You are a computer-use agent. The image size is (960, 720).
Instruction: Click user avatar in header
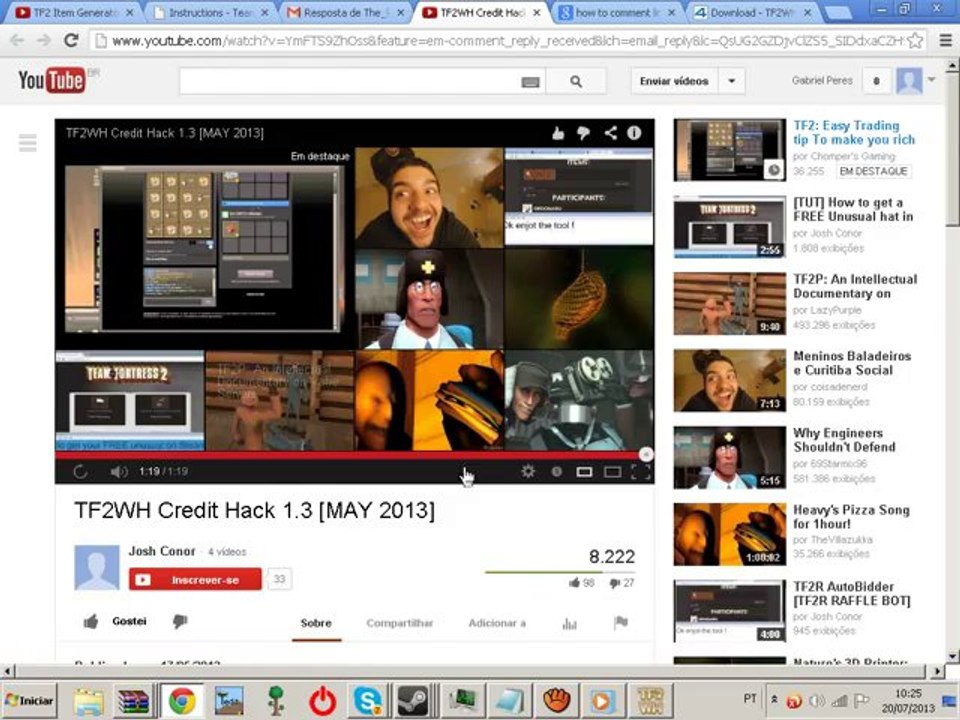click(x=909, y=81)
